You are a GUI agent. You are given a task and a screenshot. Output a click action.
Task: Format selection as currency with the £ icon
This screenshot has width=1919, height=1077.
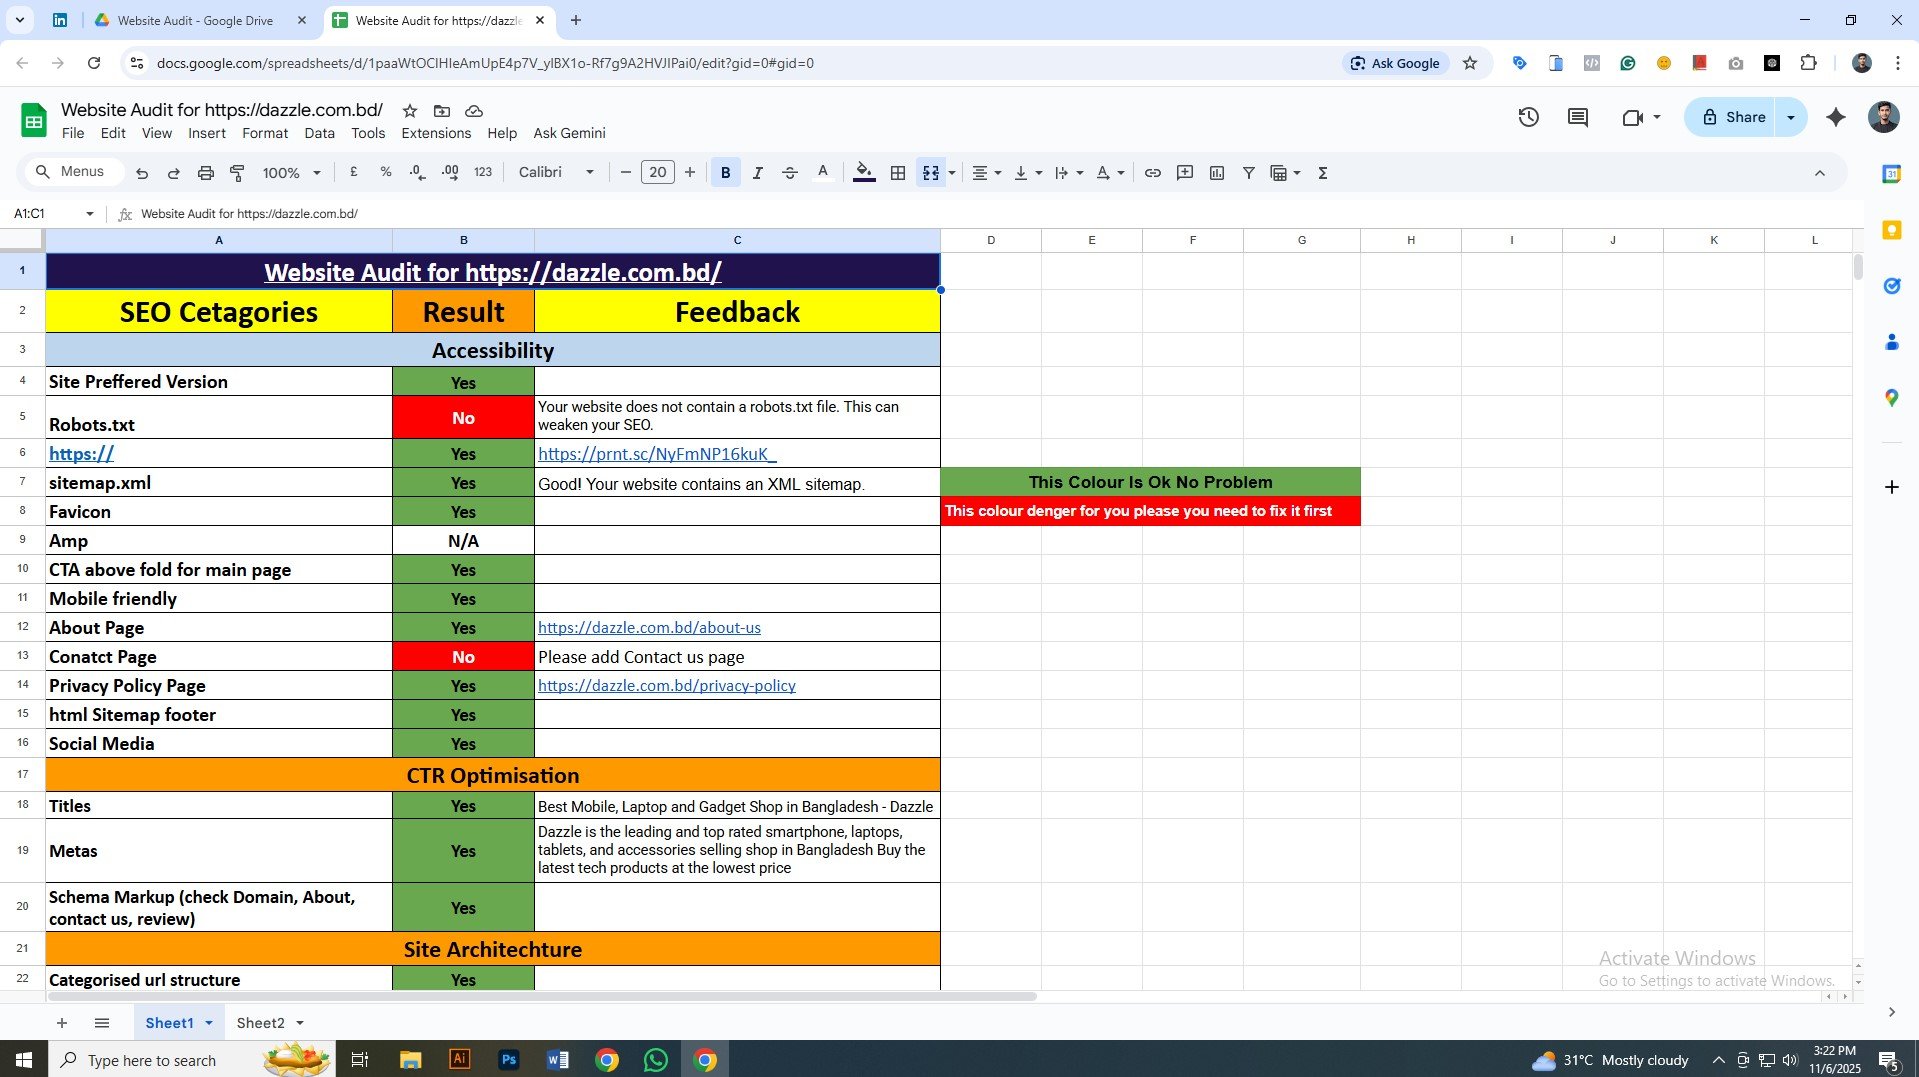click(x=353, y=172)
